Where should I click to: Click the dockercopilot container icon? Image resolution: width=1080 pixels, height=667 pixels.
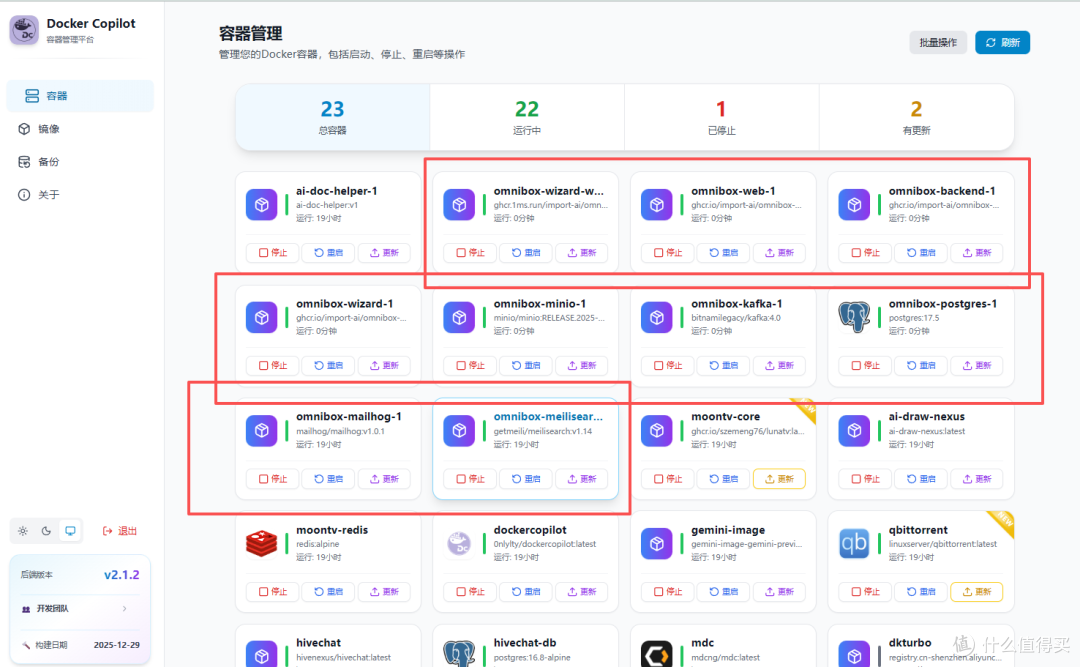(x=459, y=544)
